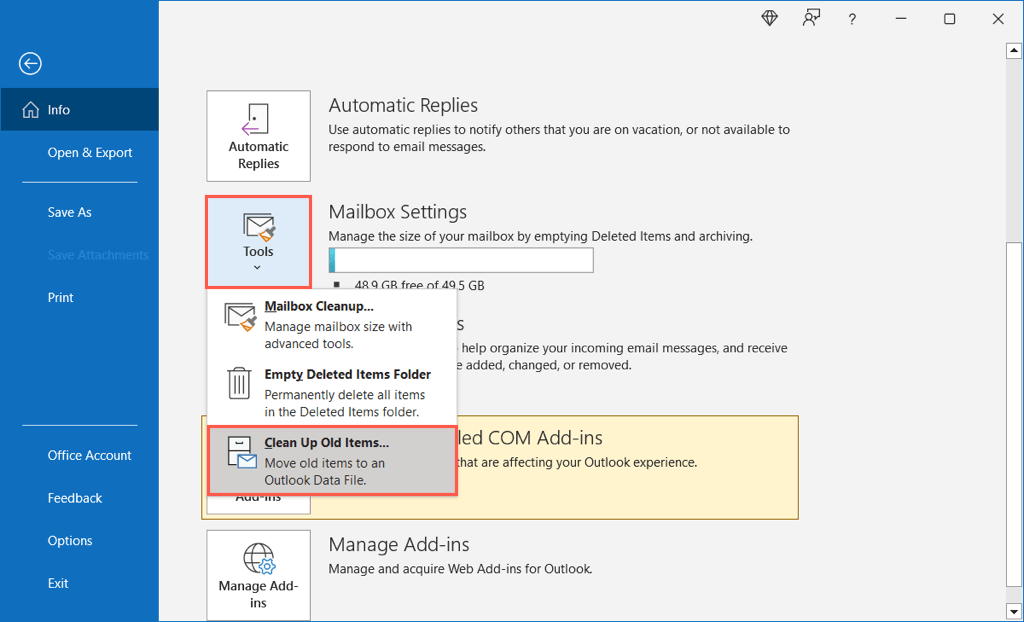Open Outlook Options
The image size is (1024, 622).
tap(70, 541)
